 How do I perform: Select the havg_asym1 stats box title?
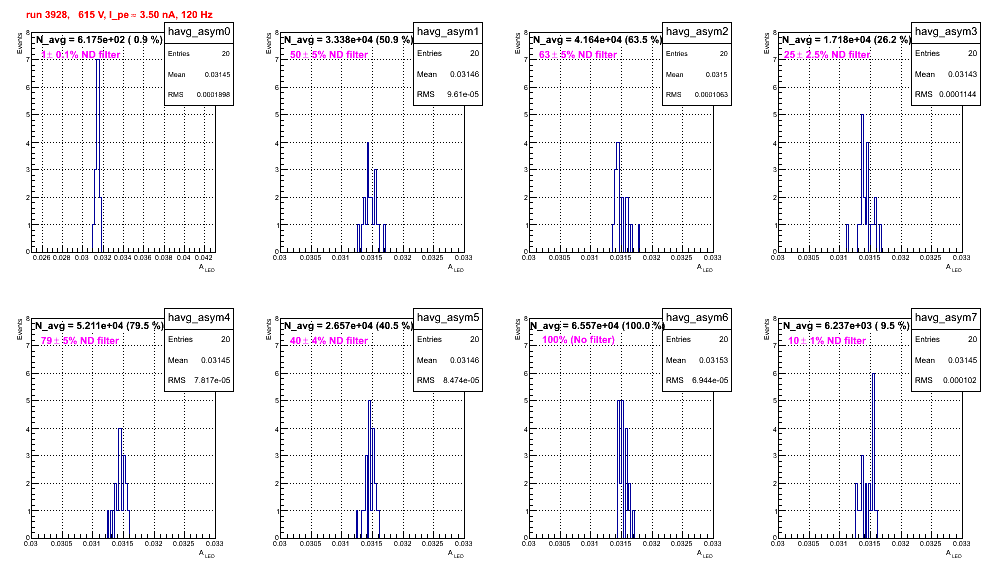(448, 32)
